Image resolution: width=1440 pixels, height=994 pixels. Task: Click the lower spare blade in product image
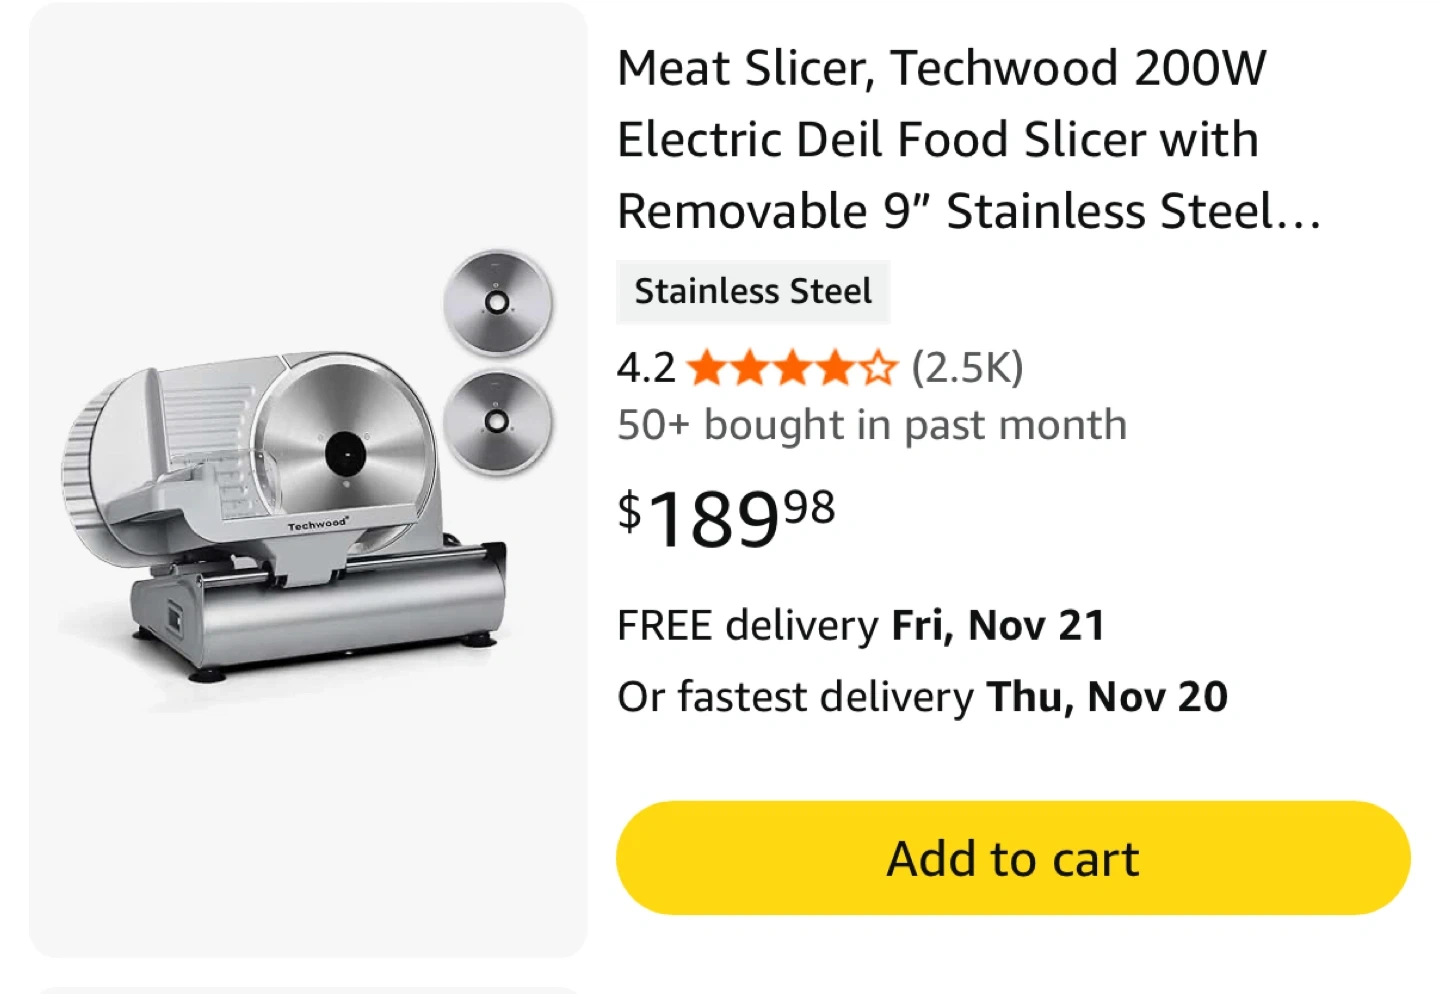click(x=498, y=422)
